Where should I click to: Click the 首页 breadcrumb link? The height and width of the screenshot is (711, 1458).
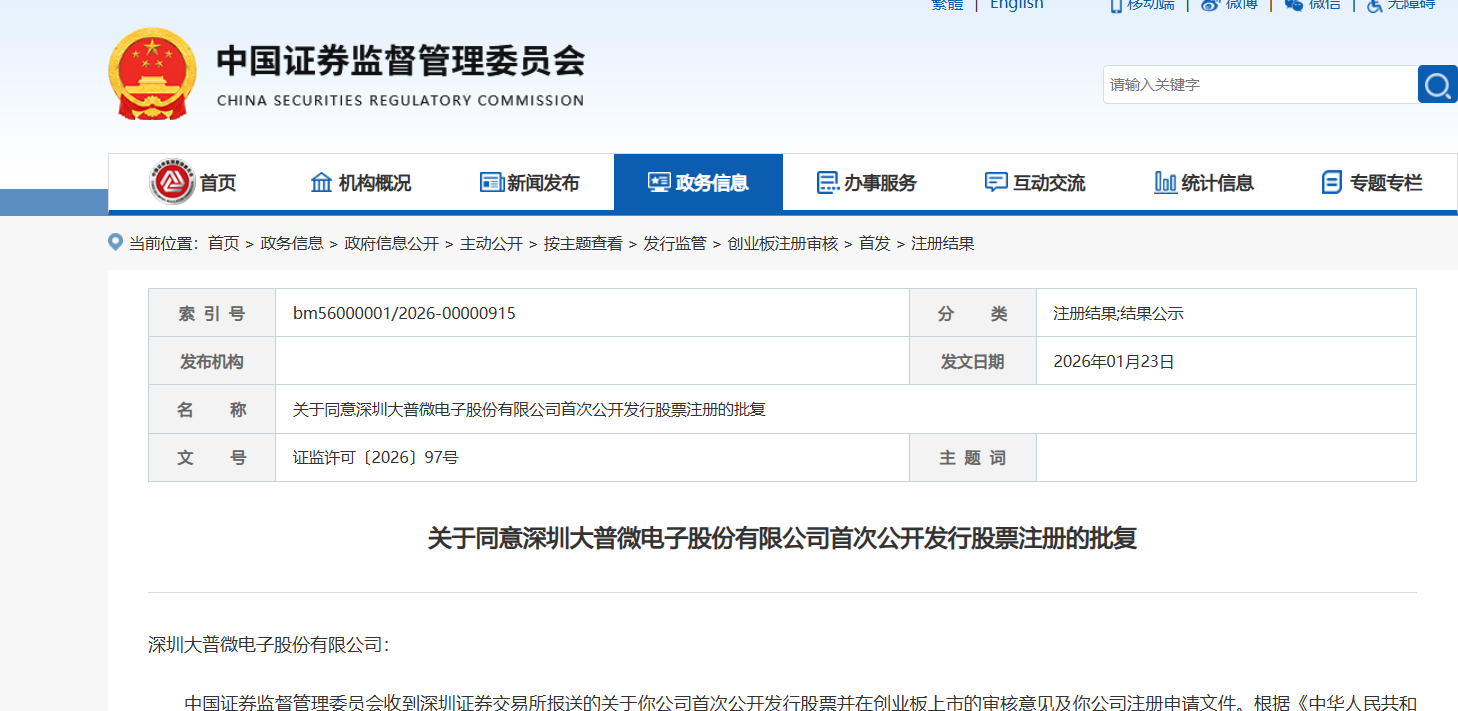(224, 243)
